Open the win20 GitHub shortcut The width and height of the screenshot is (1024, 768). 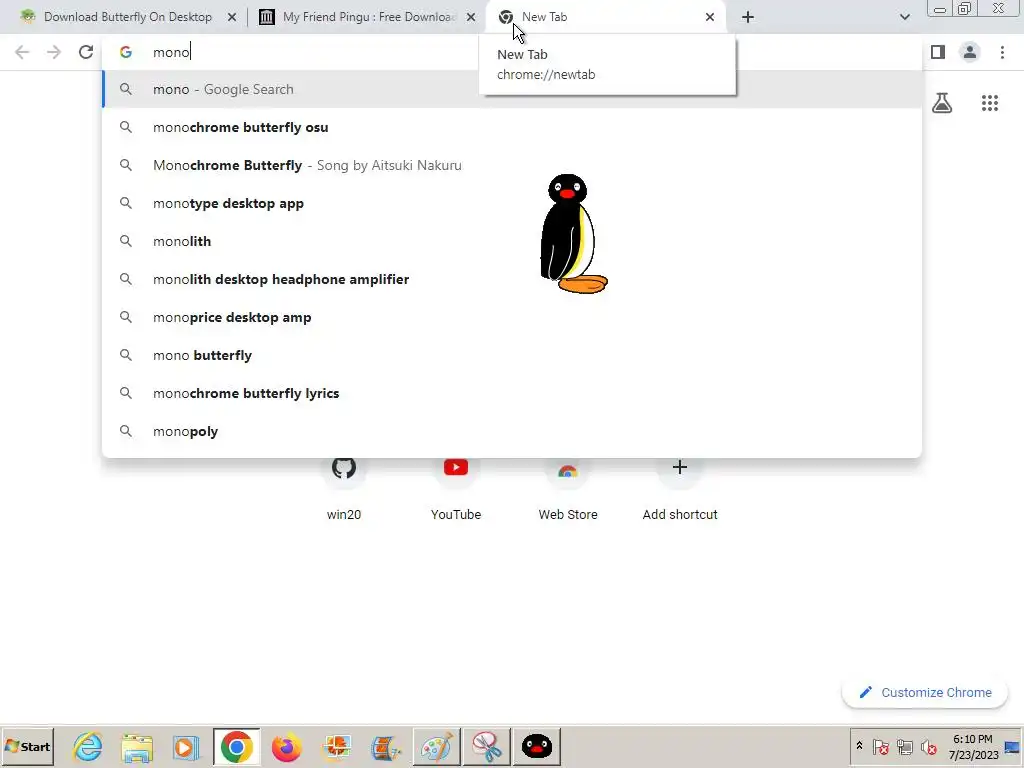pyautogui.click(x=344, y=488)
